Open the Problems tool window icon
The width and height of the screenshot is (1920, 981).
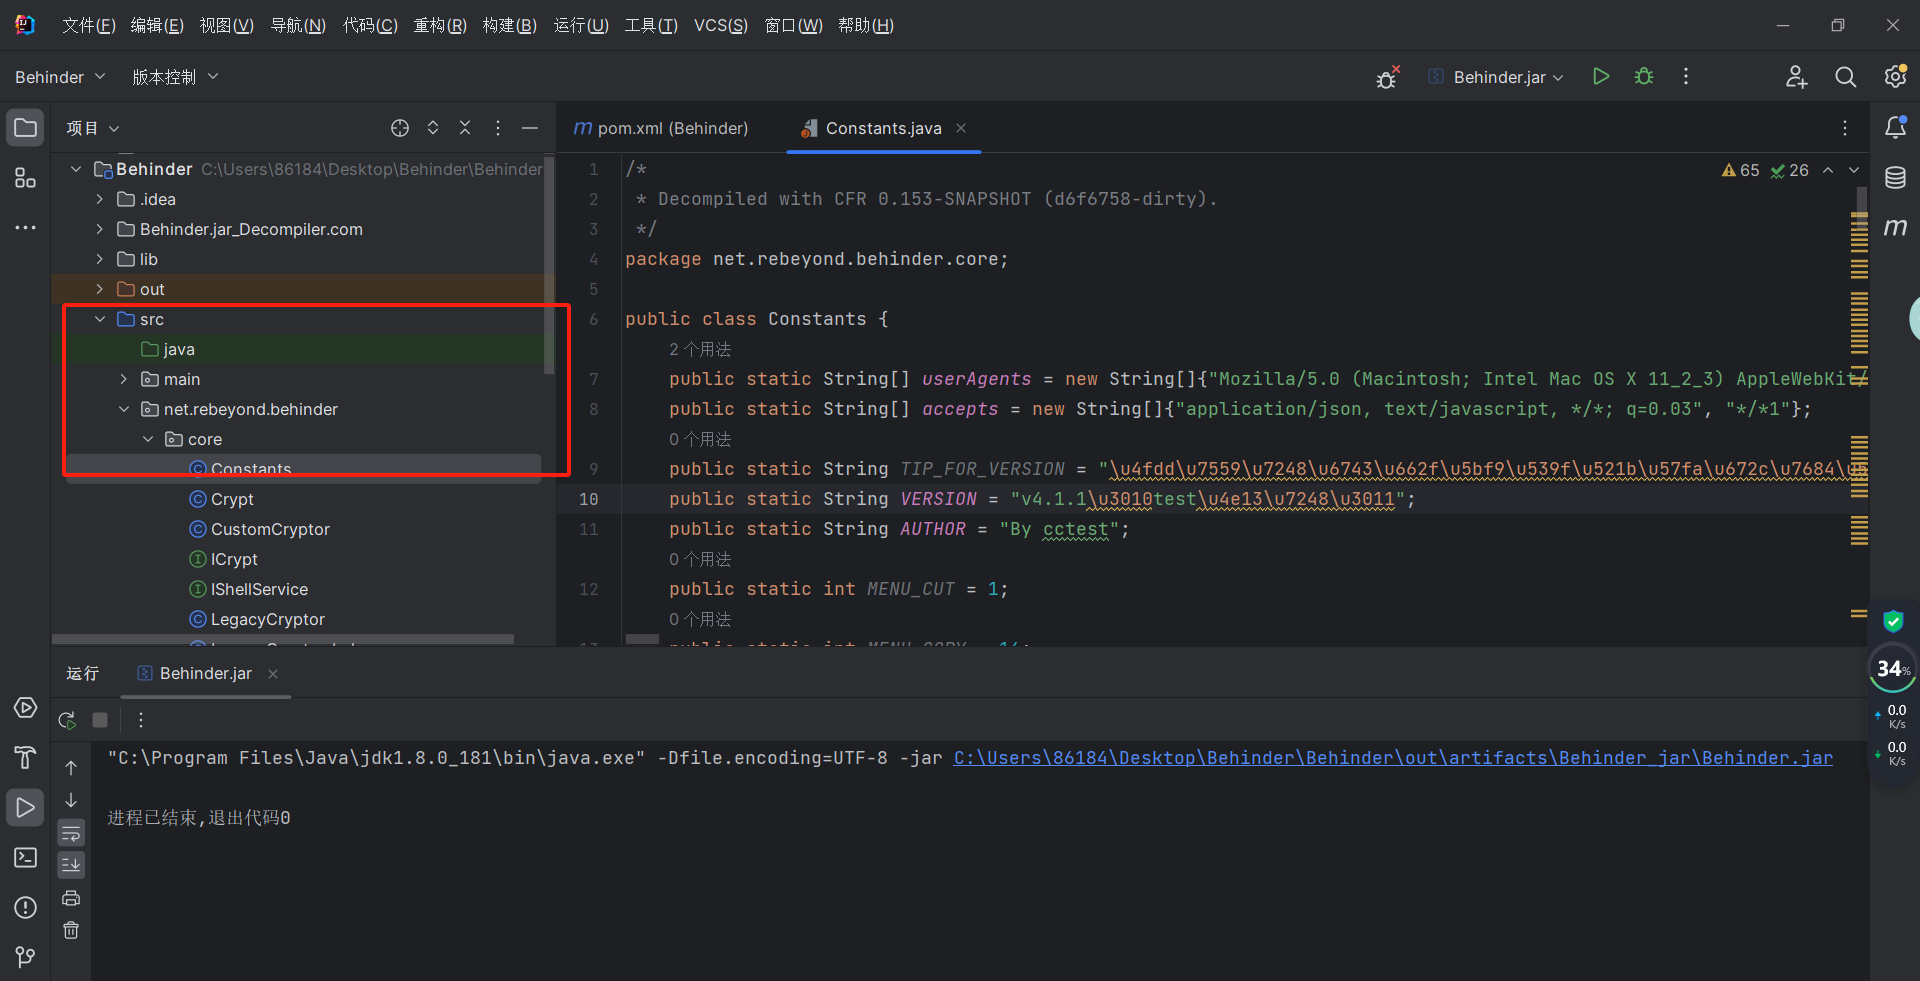point(25,908)
